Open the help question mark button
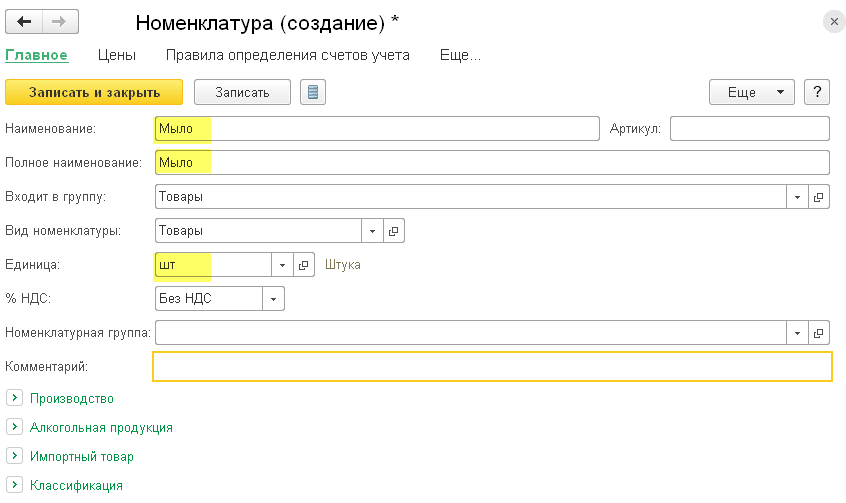The image size is (846, 503). tap(817, 92)
